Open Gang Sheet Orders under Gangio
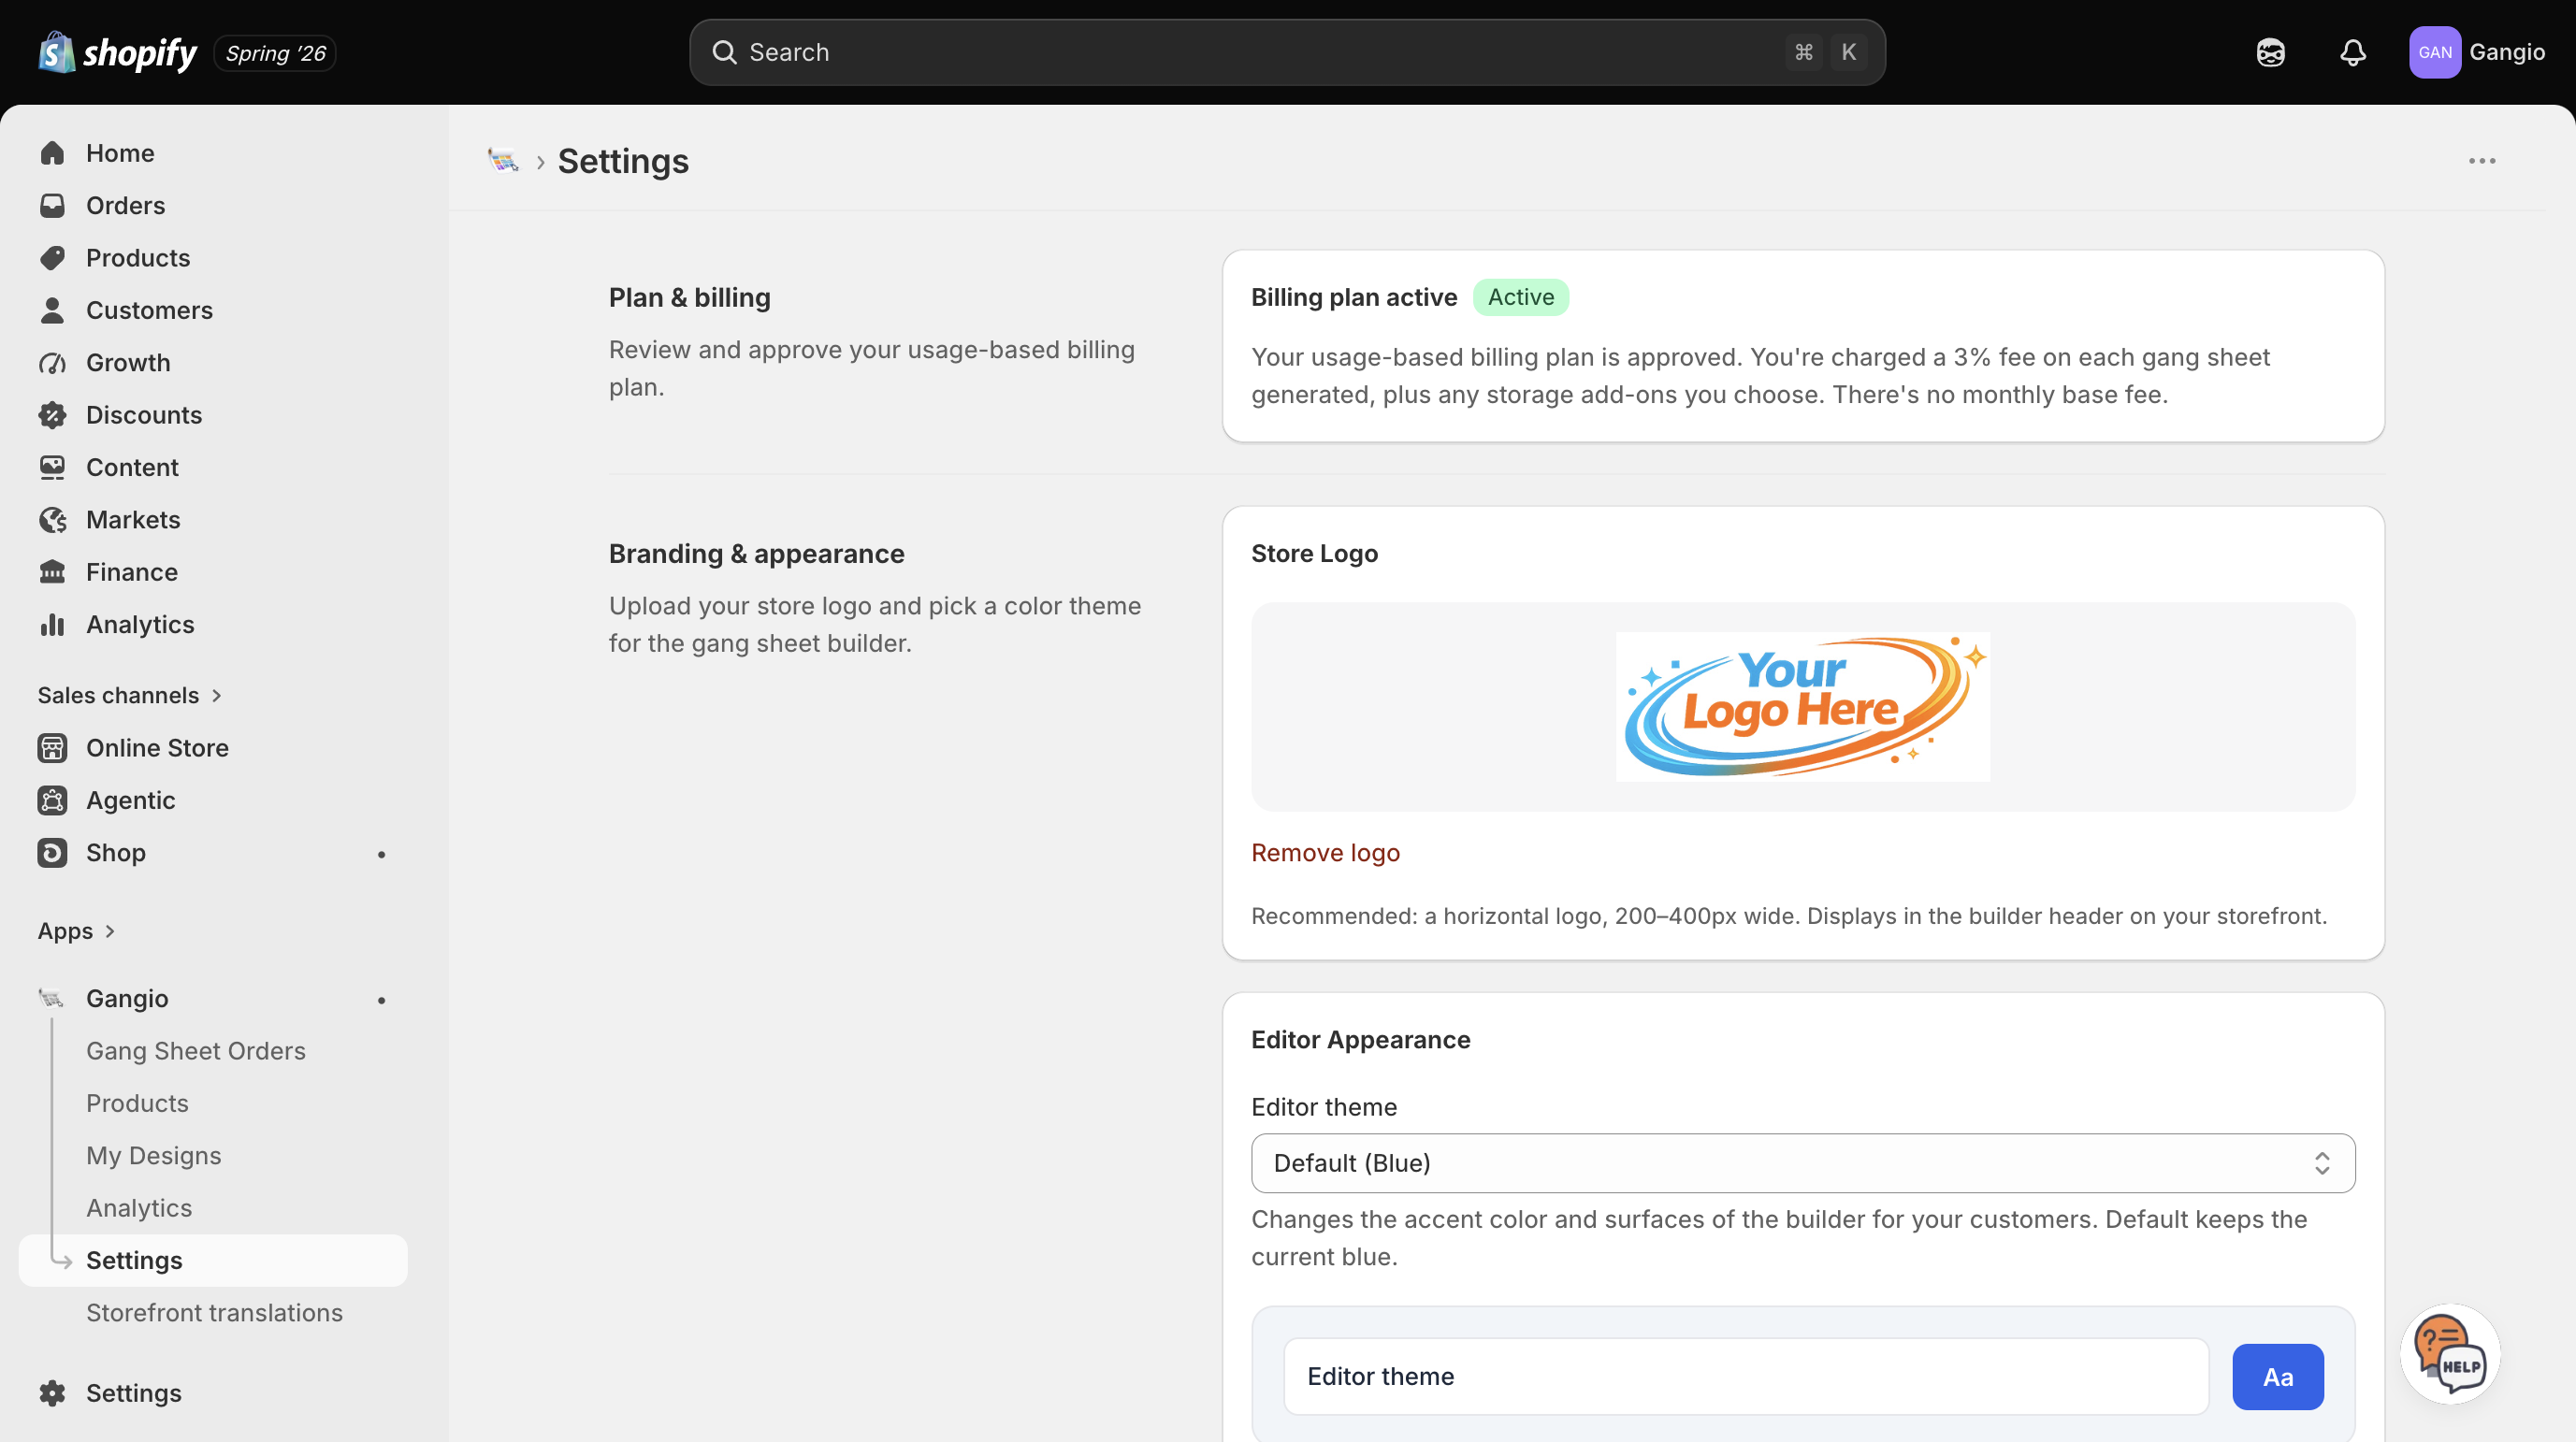Viewport: 2576px width, 1442px height. (196, 1051)
